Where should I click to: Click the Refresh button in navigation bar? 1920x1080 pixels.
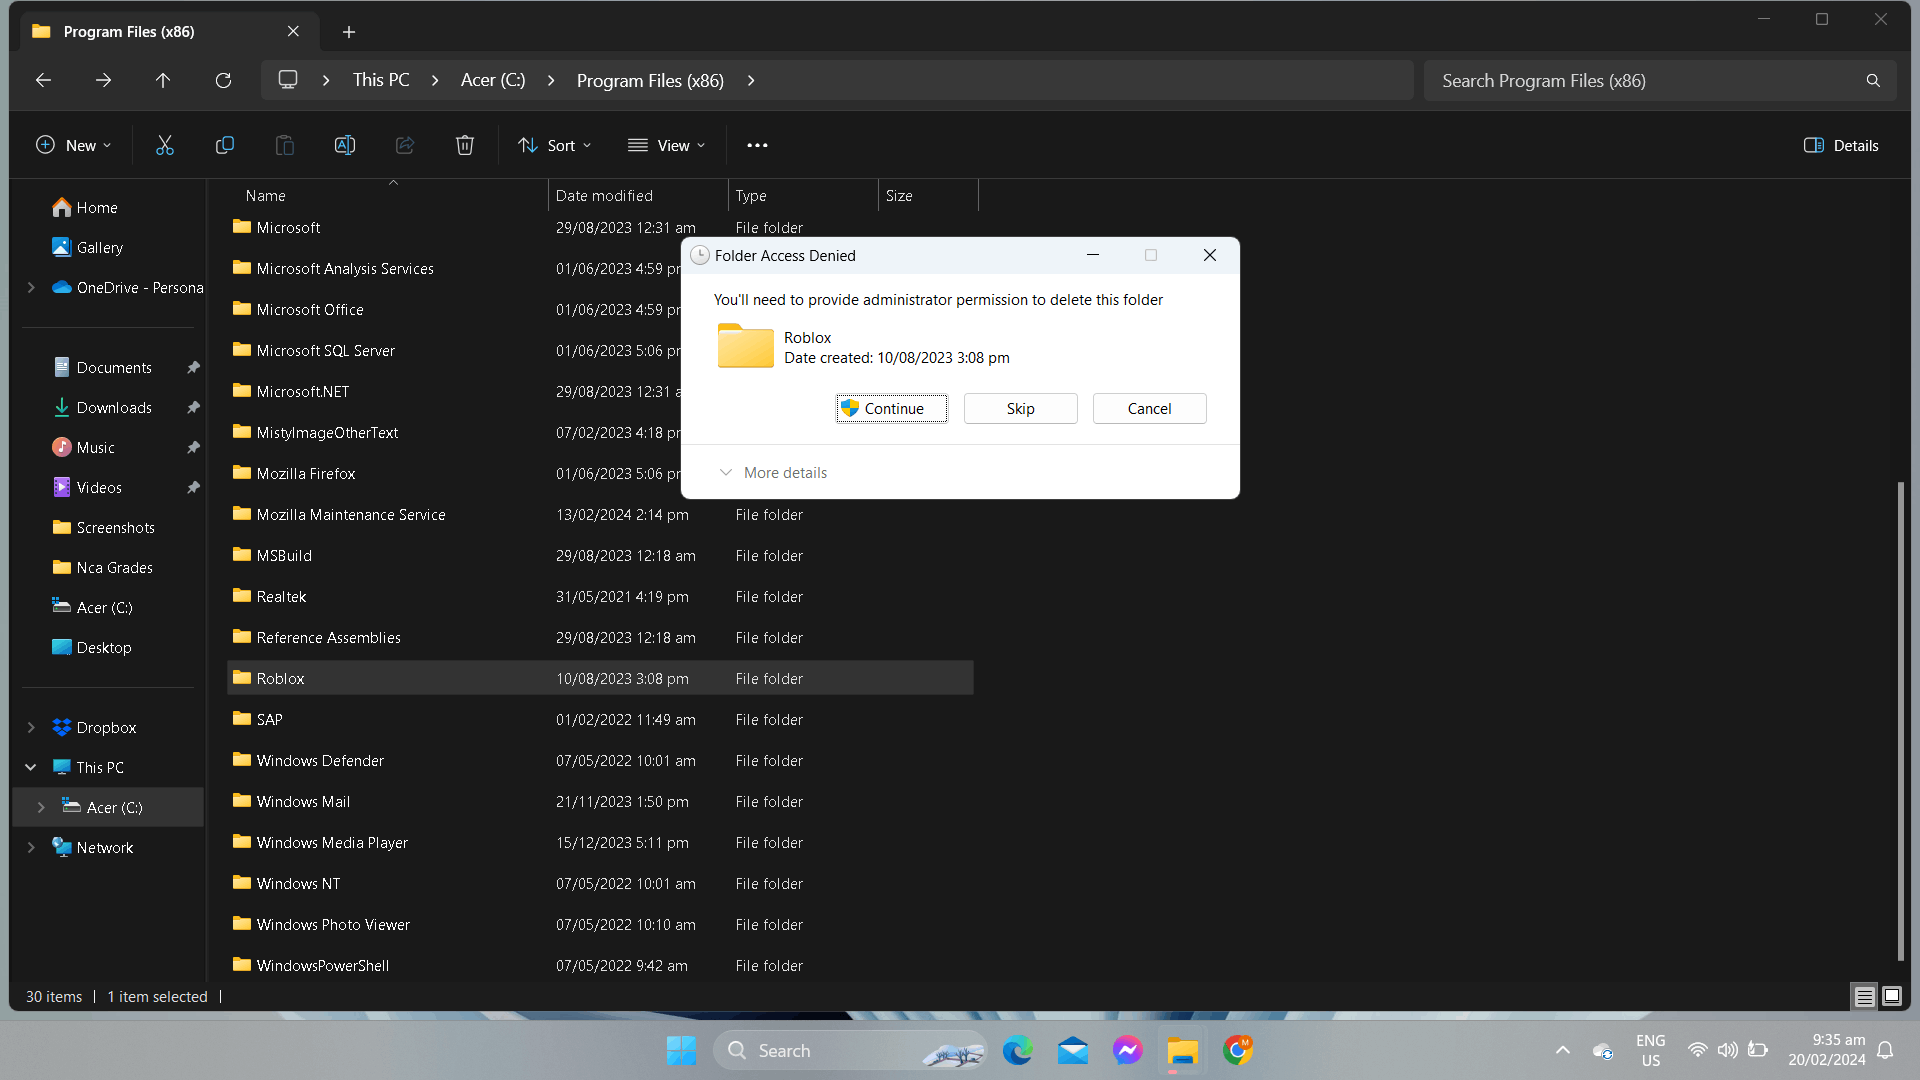pyautogui.click(x=223, y=80)
